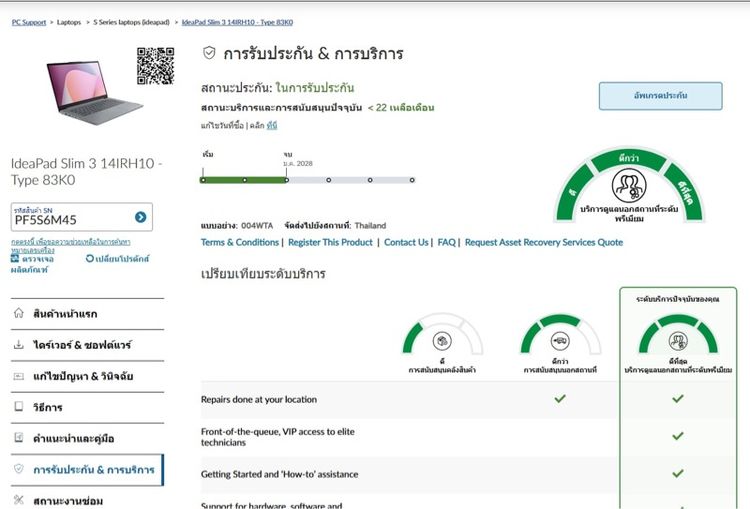Click 'Getting Started and How-to assistance' text

click(x=279, y=474)
